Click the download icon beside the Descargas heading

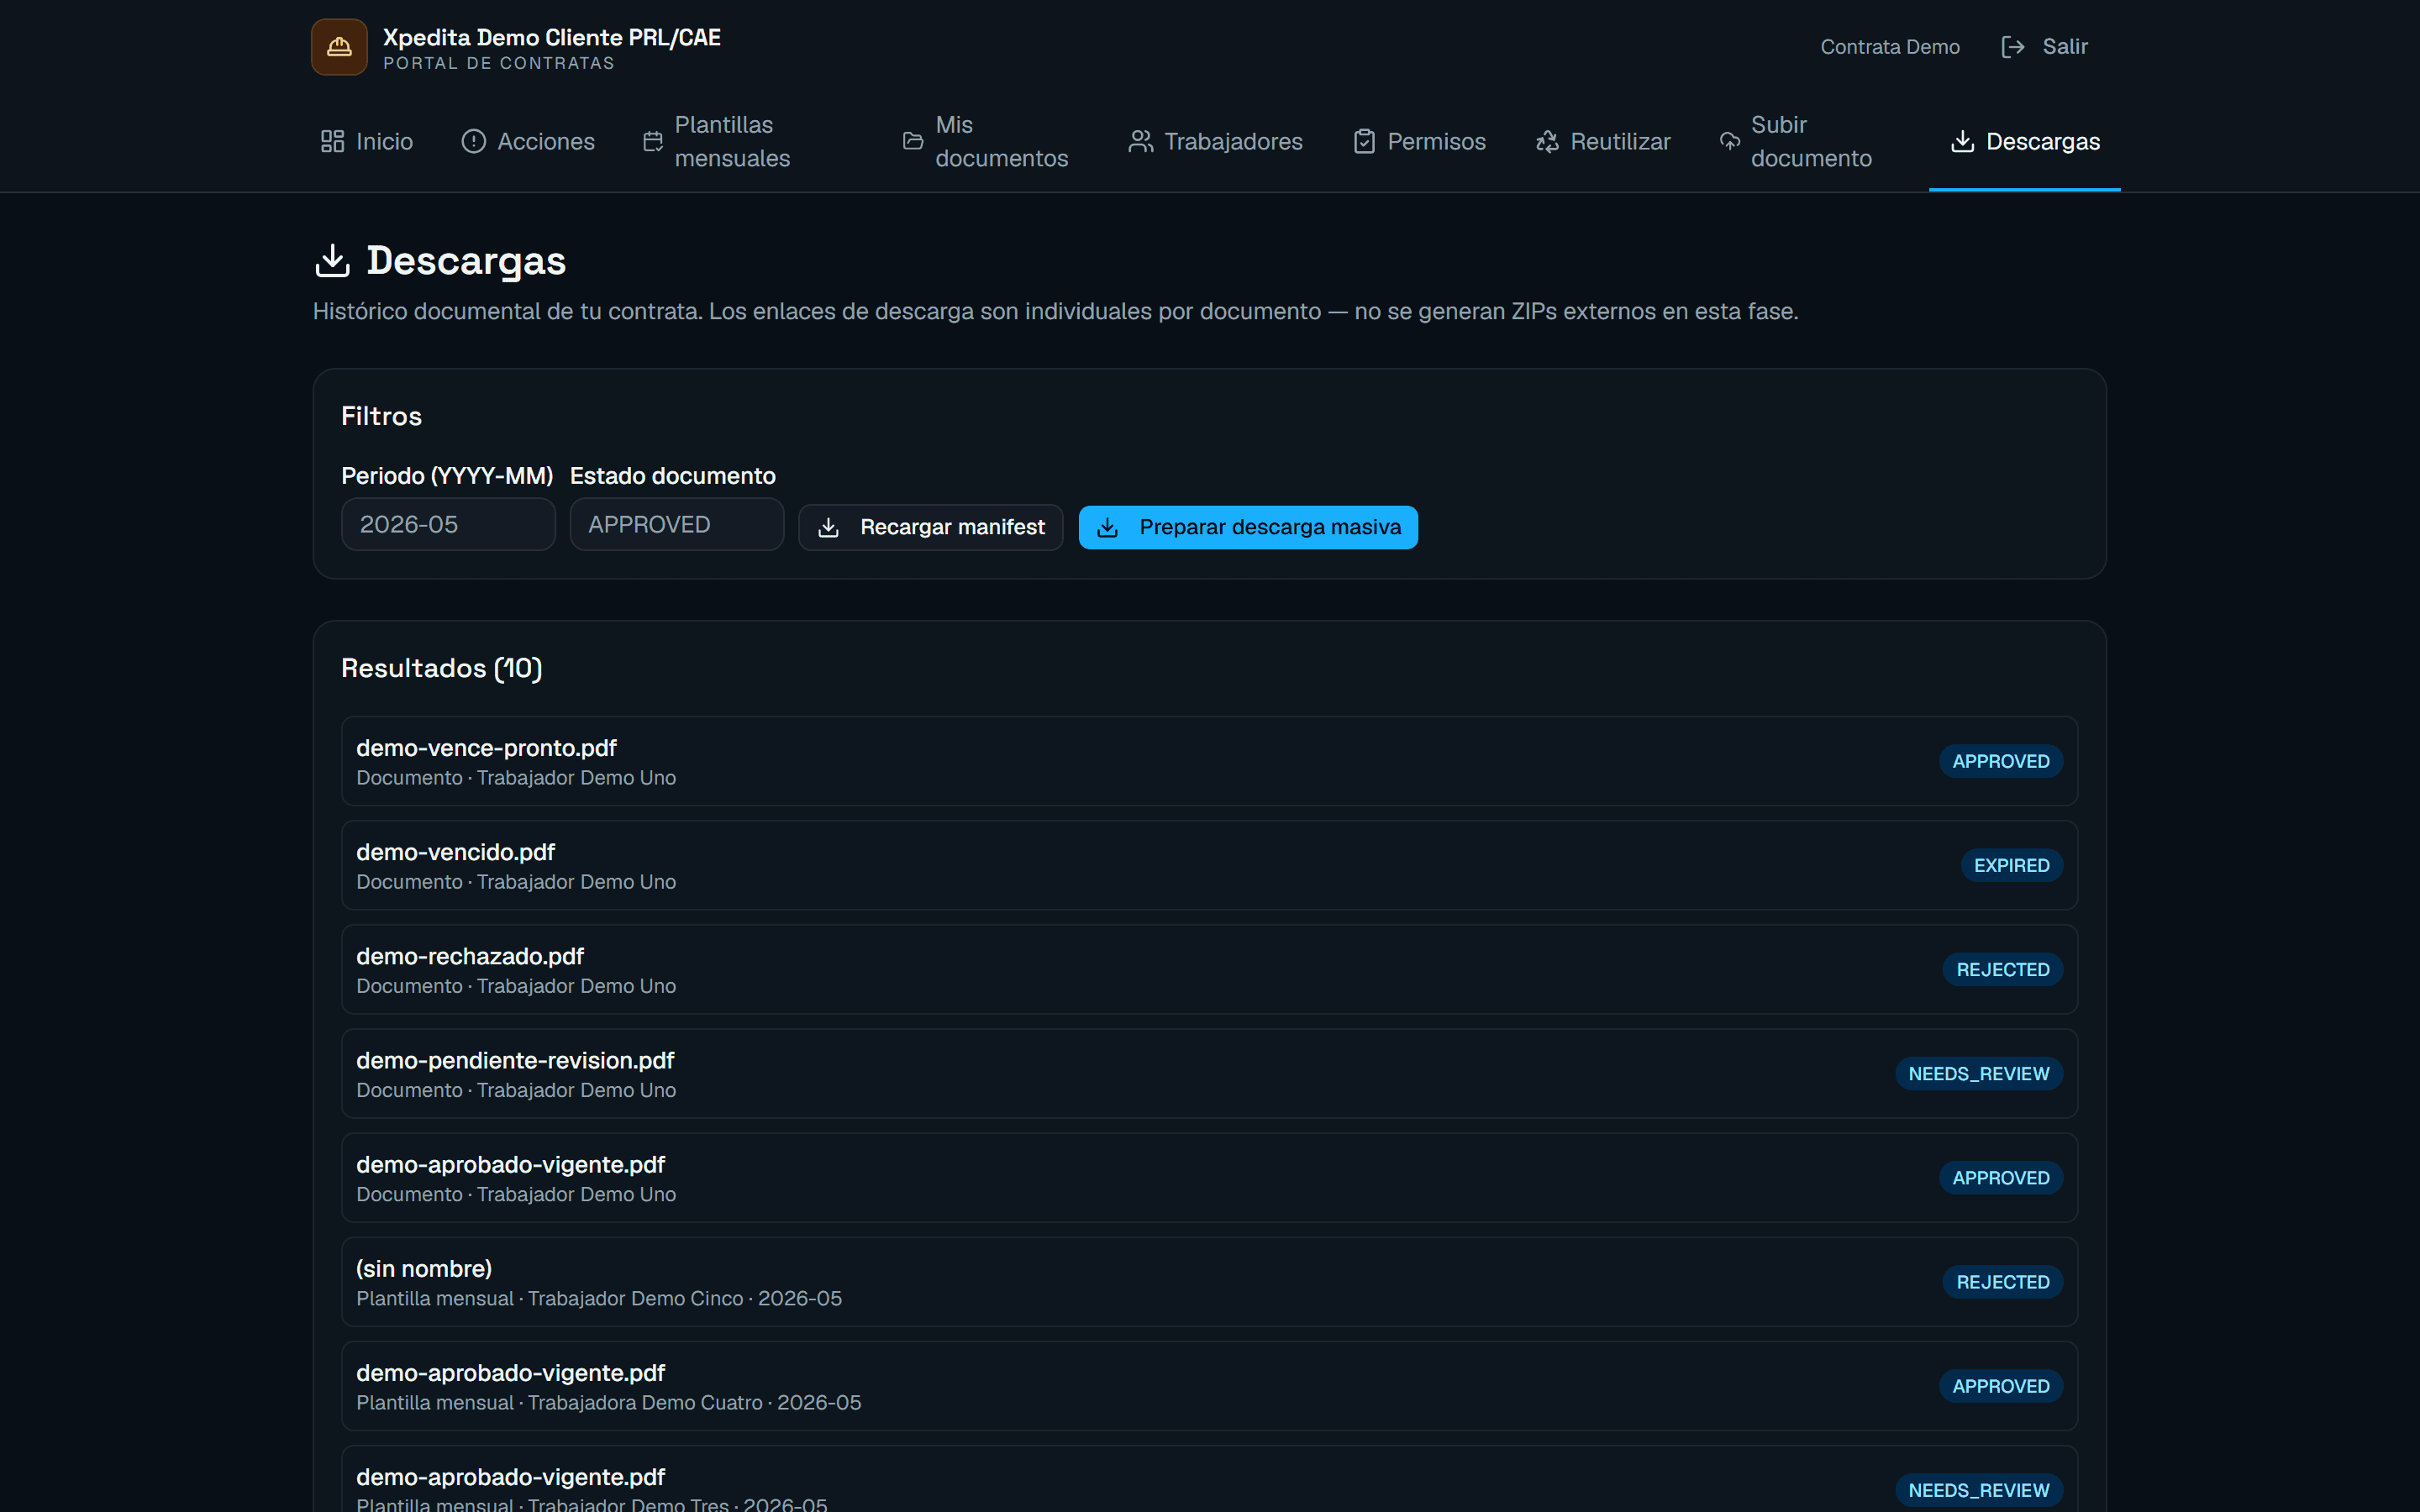coord(332,260)
